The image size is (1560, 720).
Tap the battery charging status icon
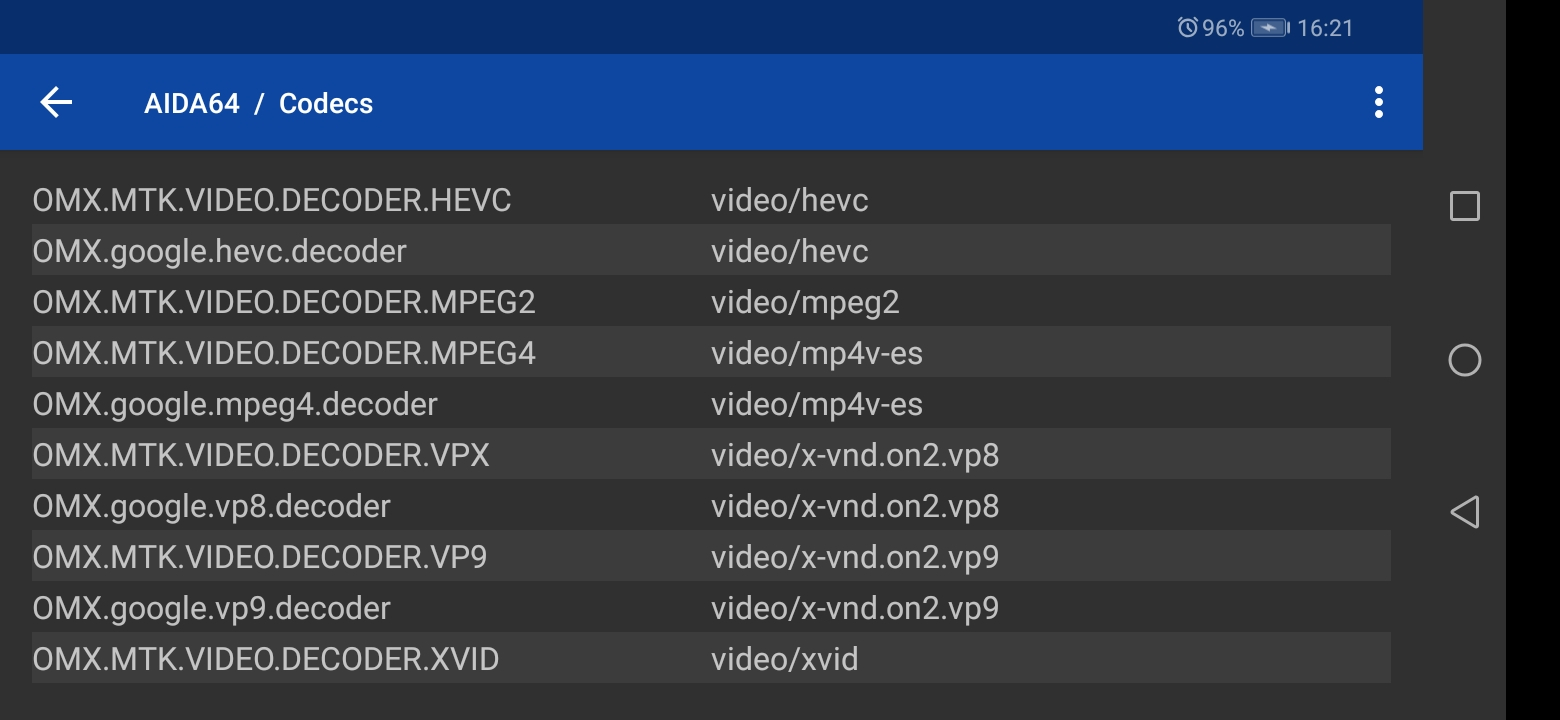coord(1269,28)
